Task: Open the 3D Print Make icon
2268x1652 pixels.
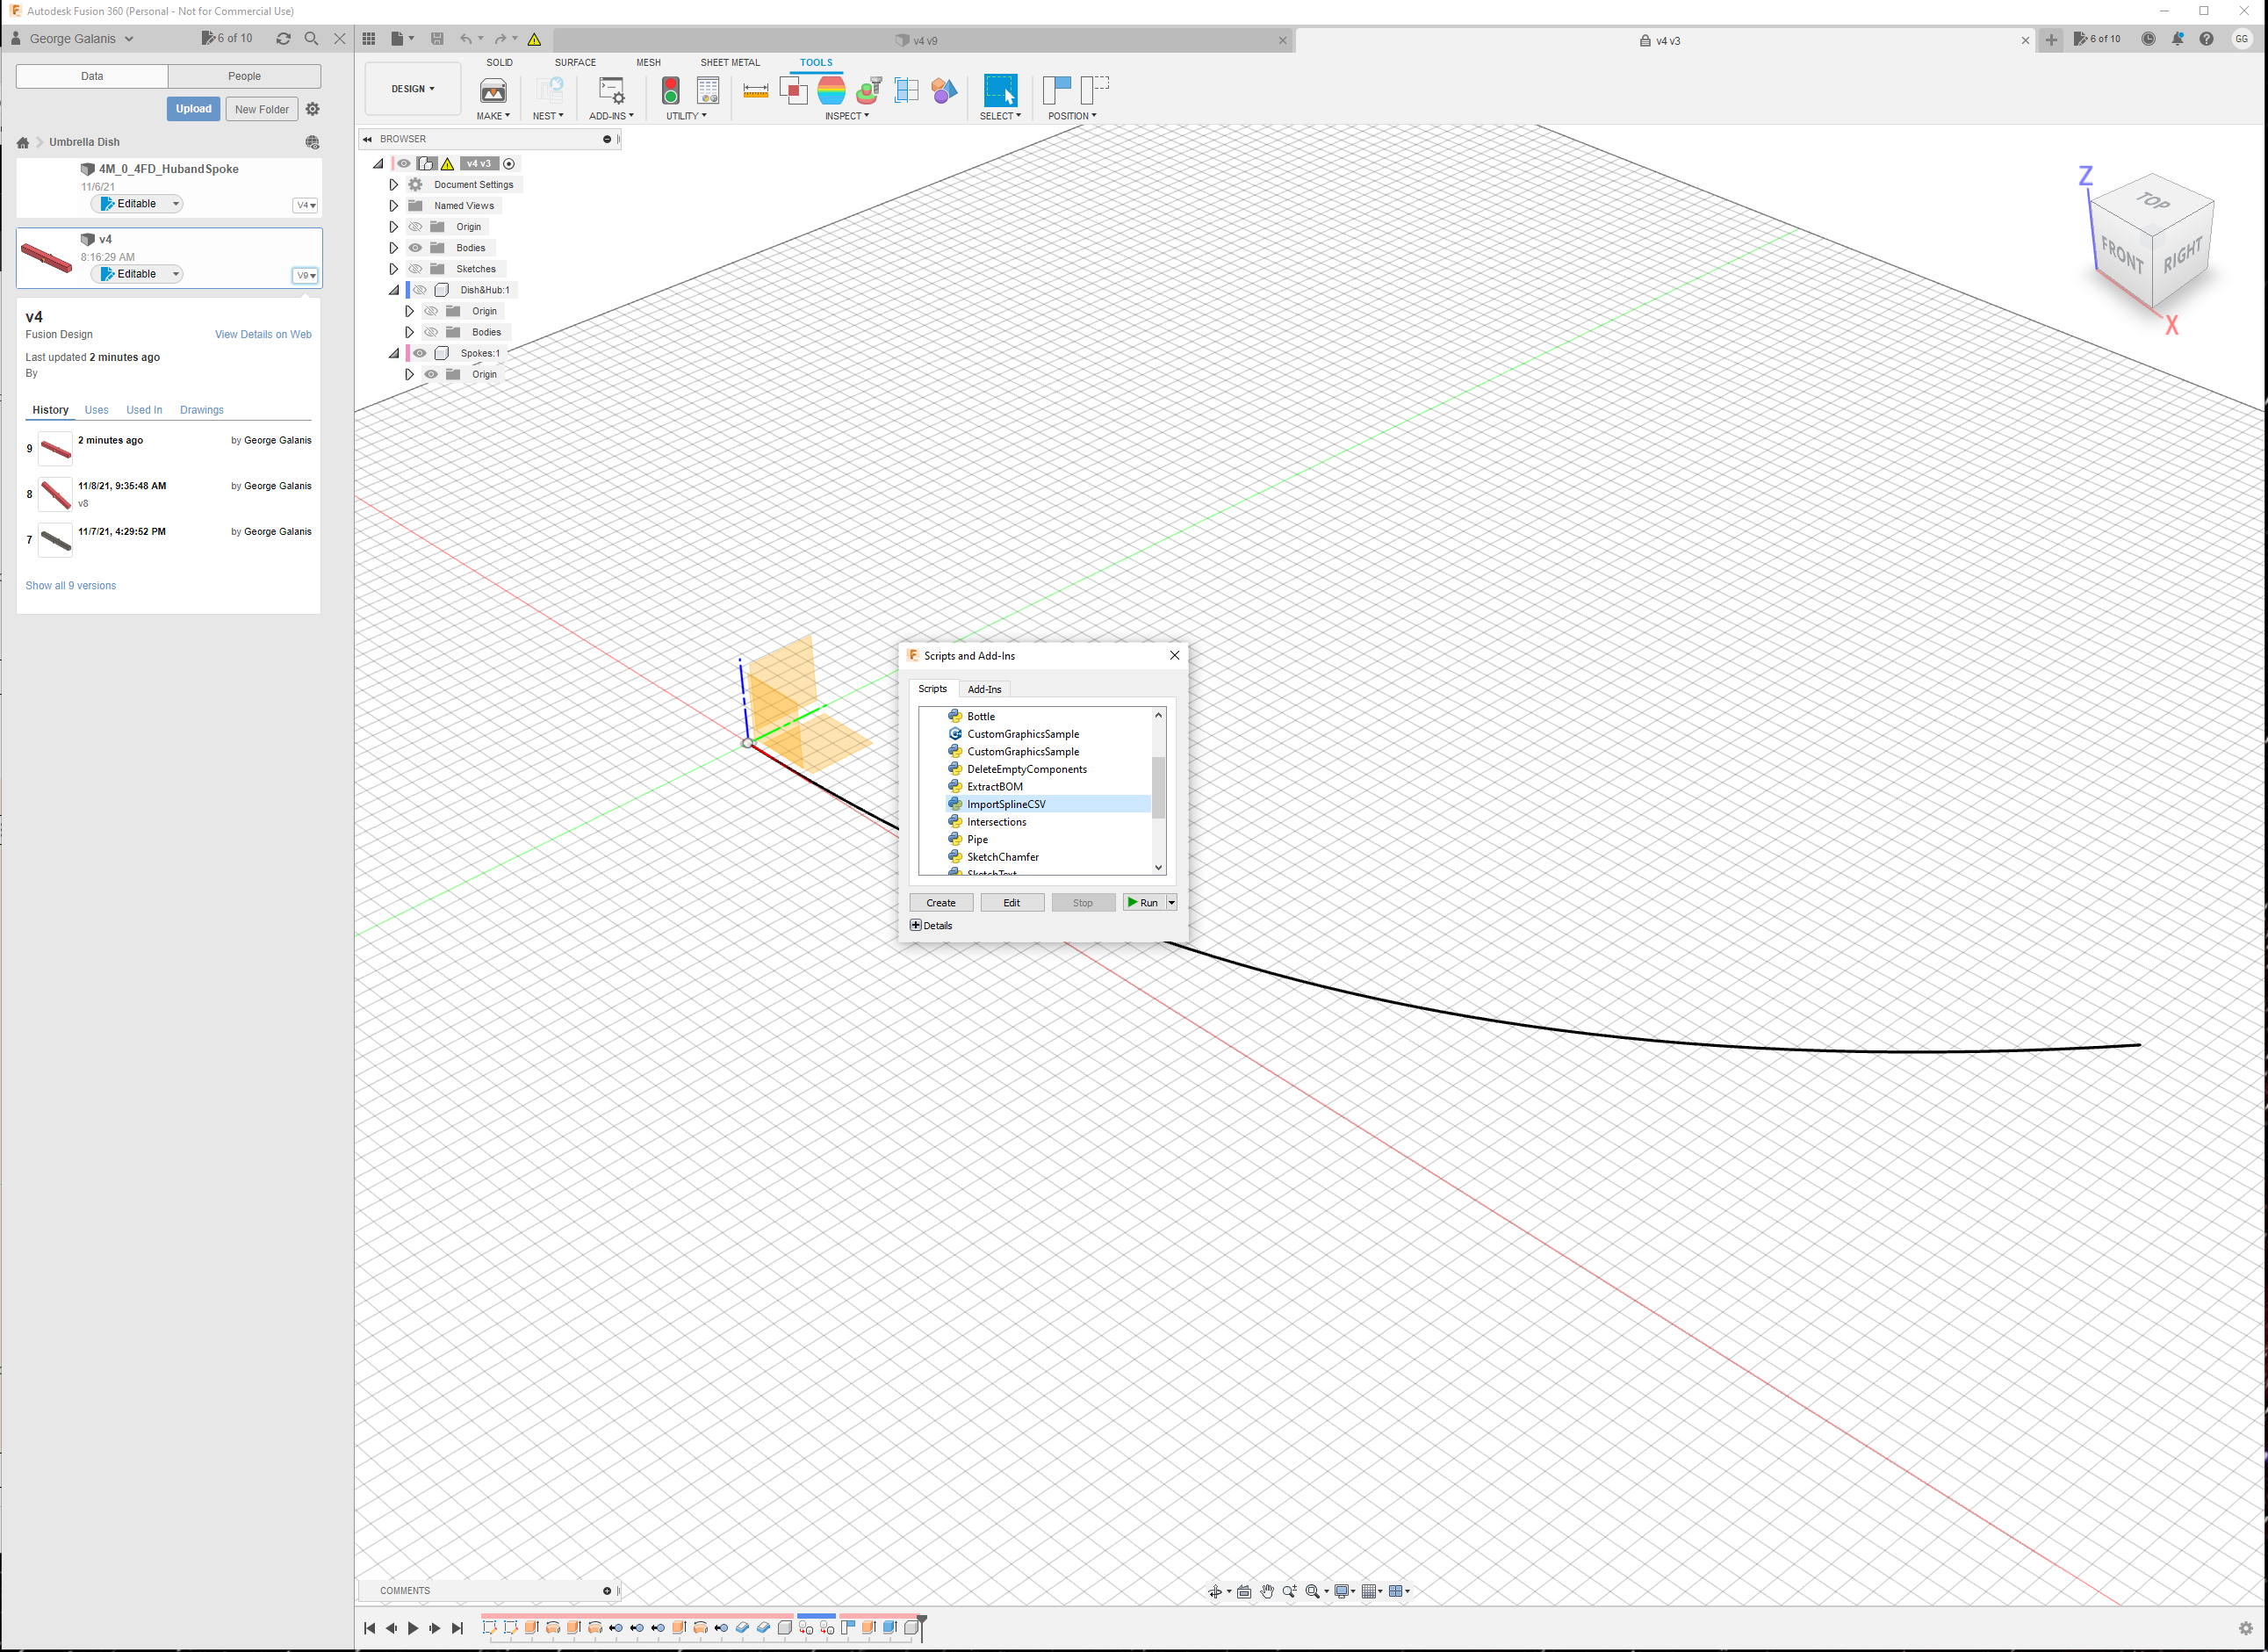Action: click(493, 91)
